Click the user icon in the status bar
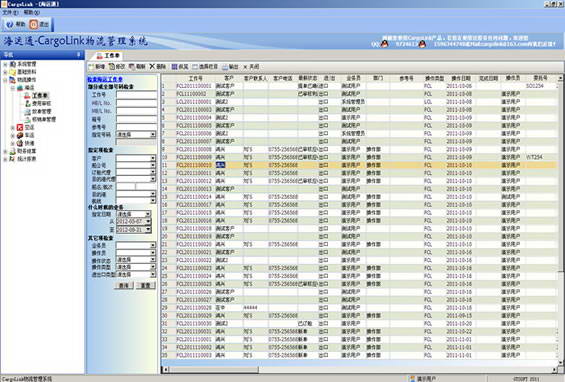The width and height of the screenshot is (565, 382). 412,379
